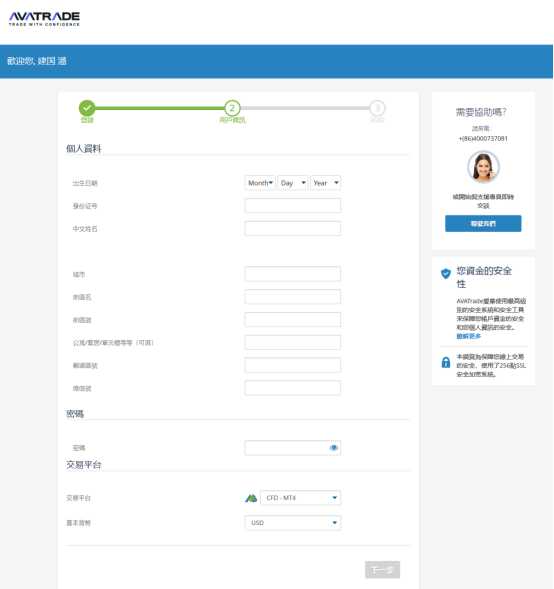Click the blue shield security icon
Image resolution: width=554 pixels, height=589 pixels.
click(446, 273)
